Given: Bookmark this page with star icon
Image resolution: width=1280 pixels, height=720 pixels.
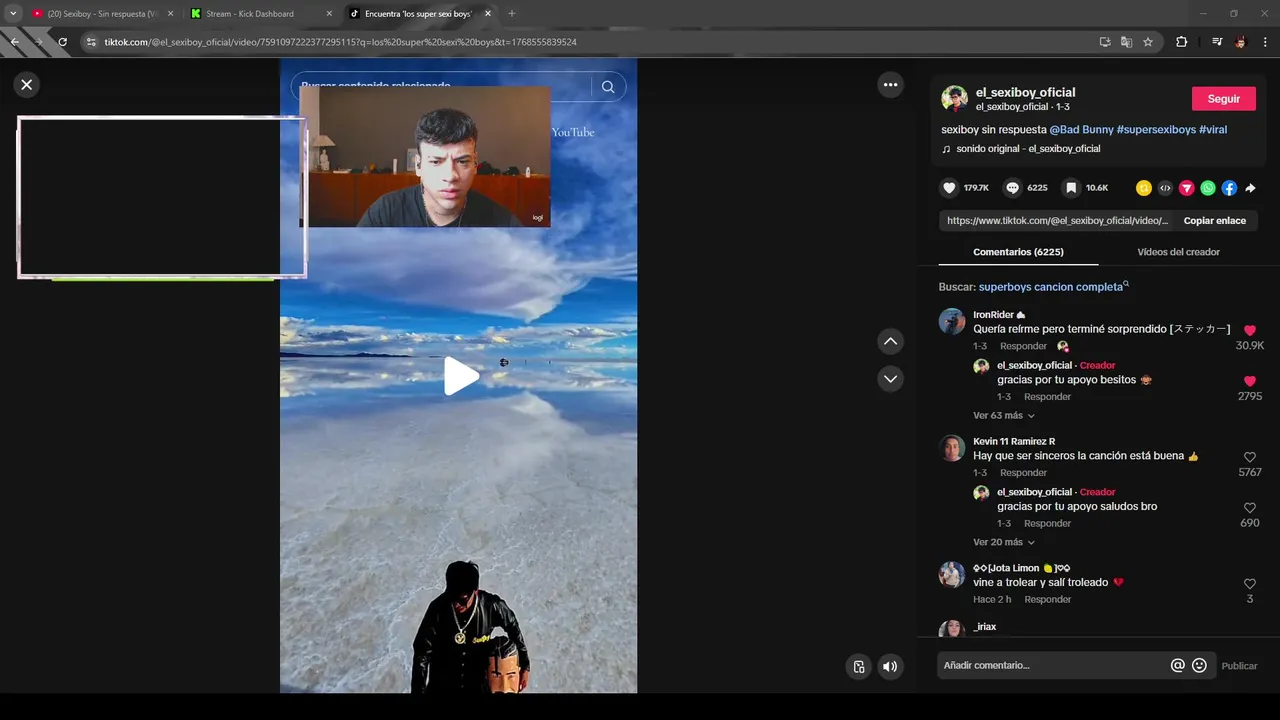Looking at the screenshot, I should coord(1148,42).
